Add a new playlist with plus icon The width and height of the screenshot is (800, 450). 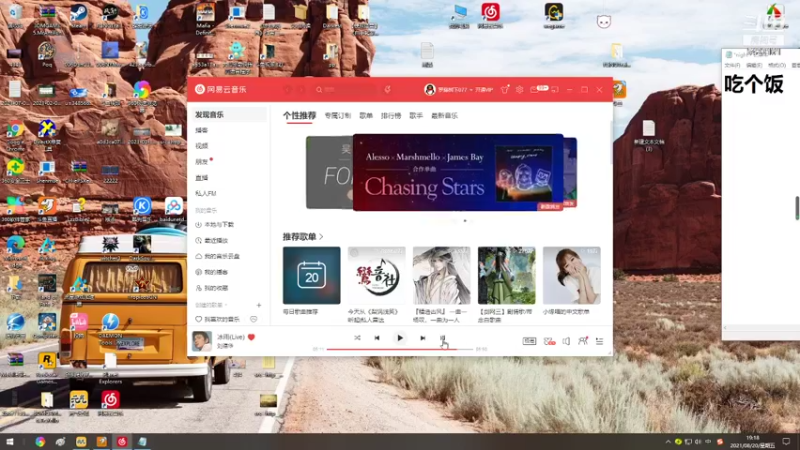tap(259, 305)
